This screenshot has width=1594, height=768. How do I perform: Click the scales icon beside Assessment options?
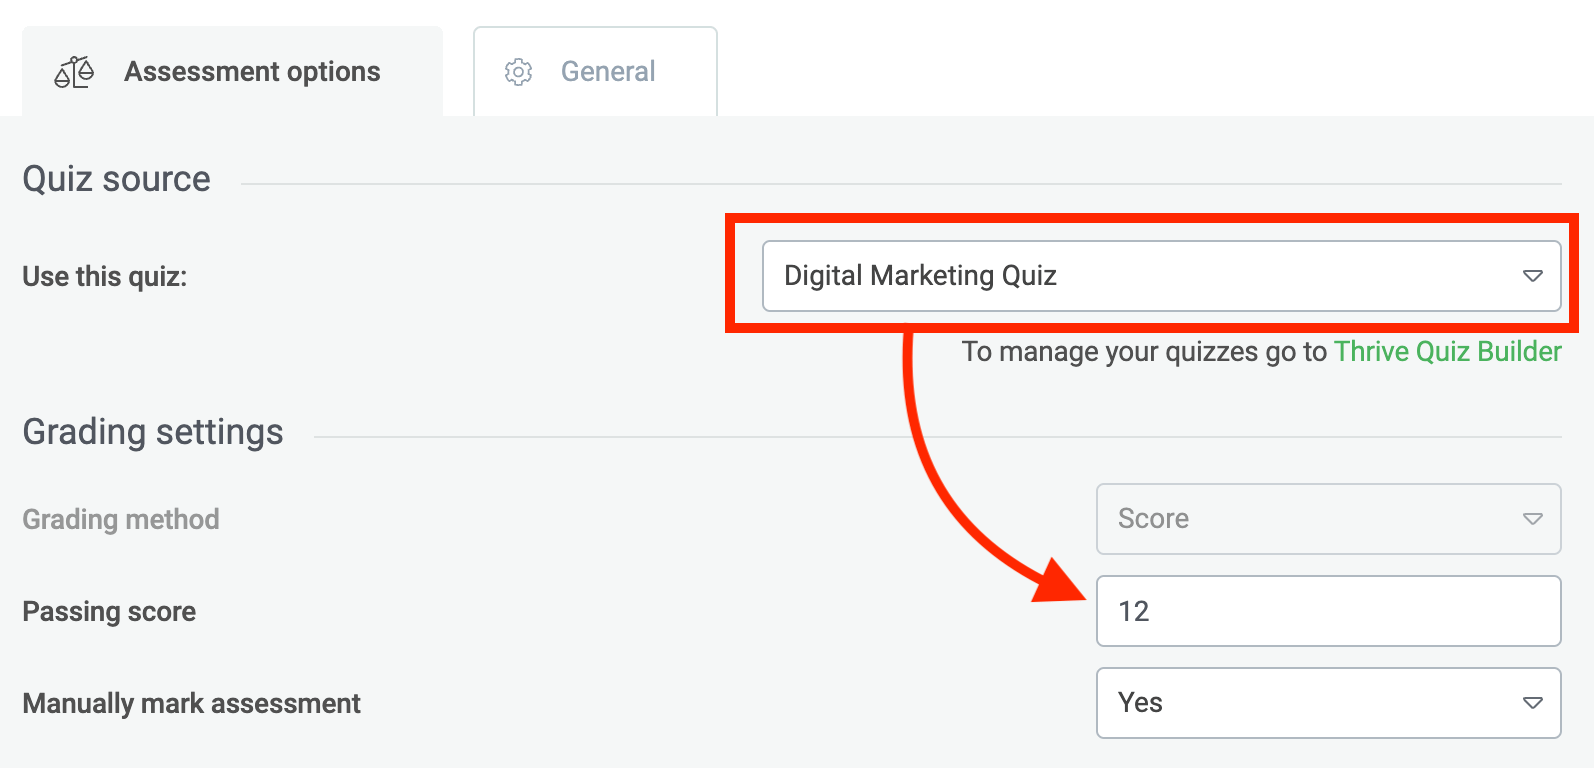coord(74,72)
